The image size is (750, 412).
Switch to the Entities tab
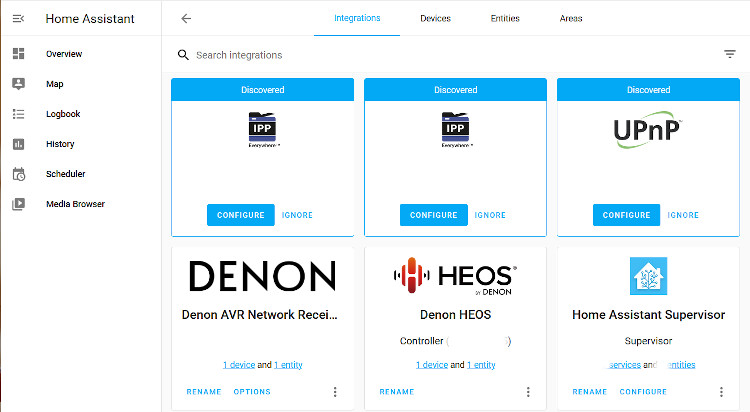[x=505, y=18]
